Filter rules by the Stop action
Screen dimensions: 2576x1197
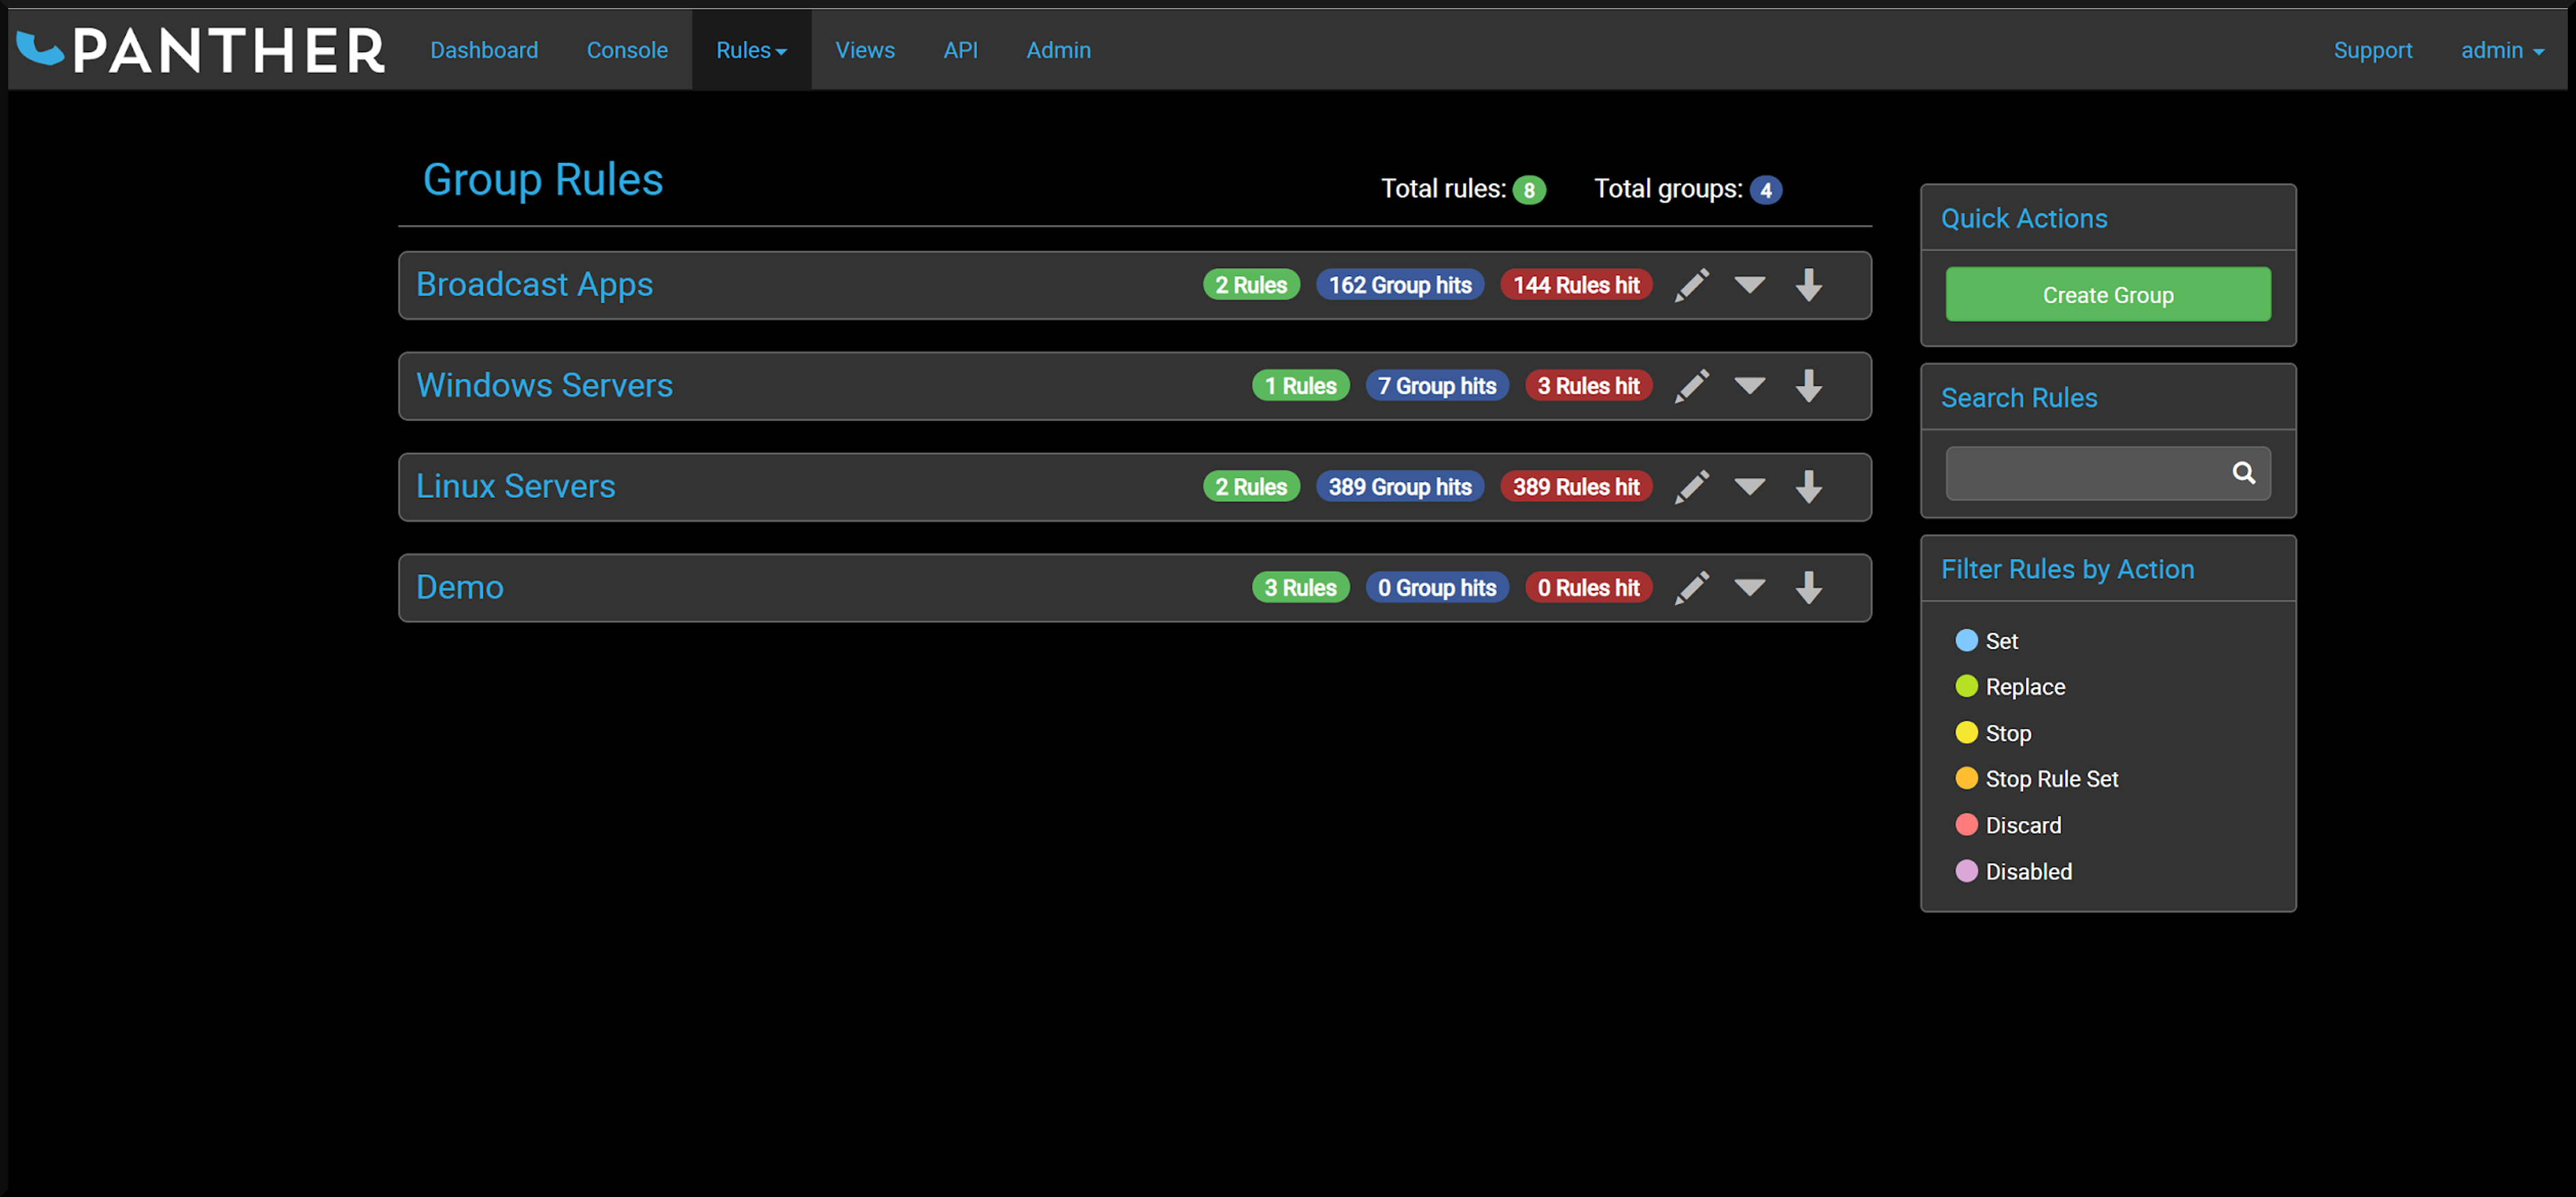pyautogui.click(x=1993, y=733)
